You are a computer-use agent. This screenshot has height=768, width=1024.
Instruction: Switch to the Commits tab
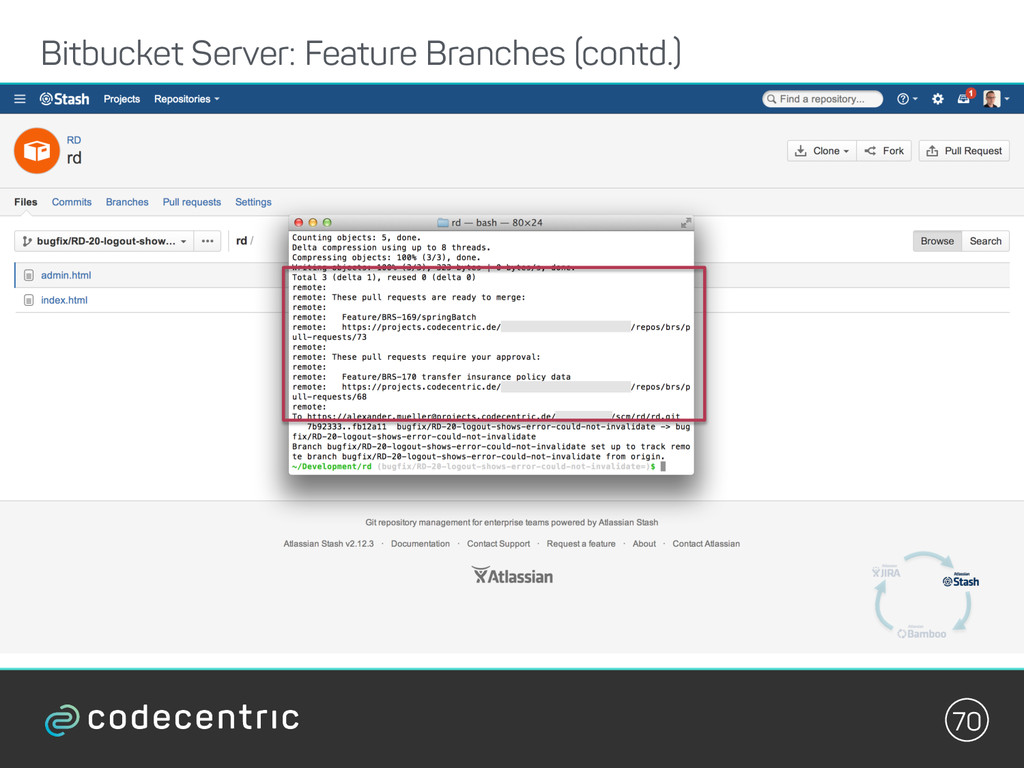[72, 202]
